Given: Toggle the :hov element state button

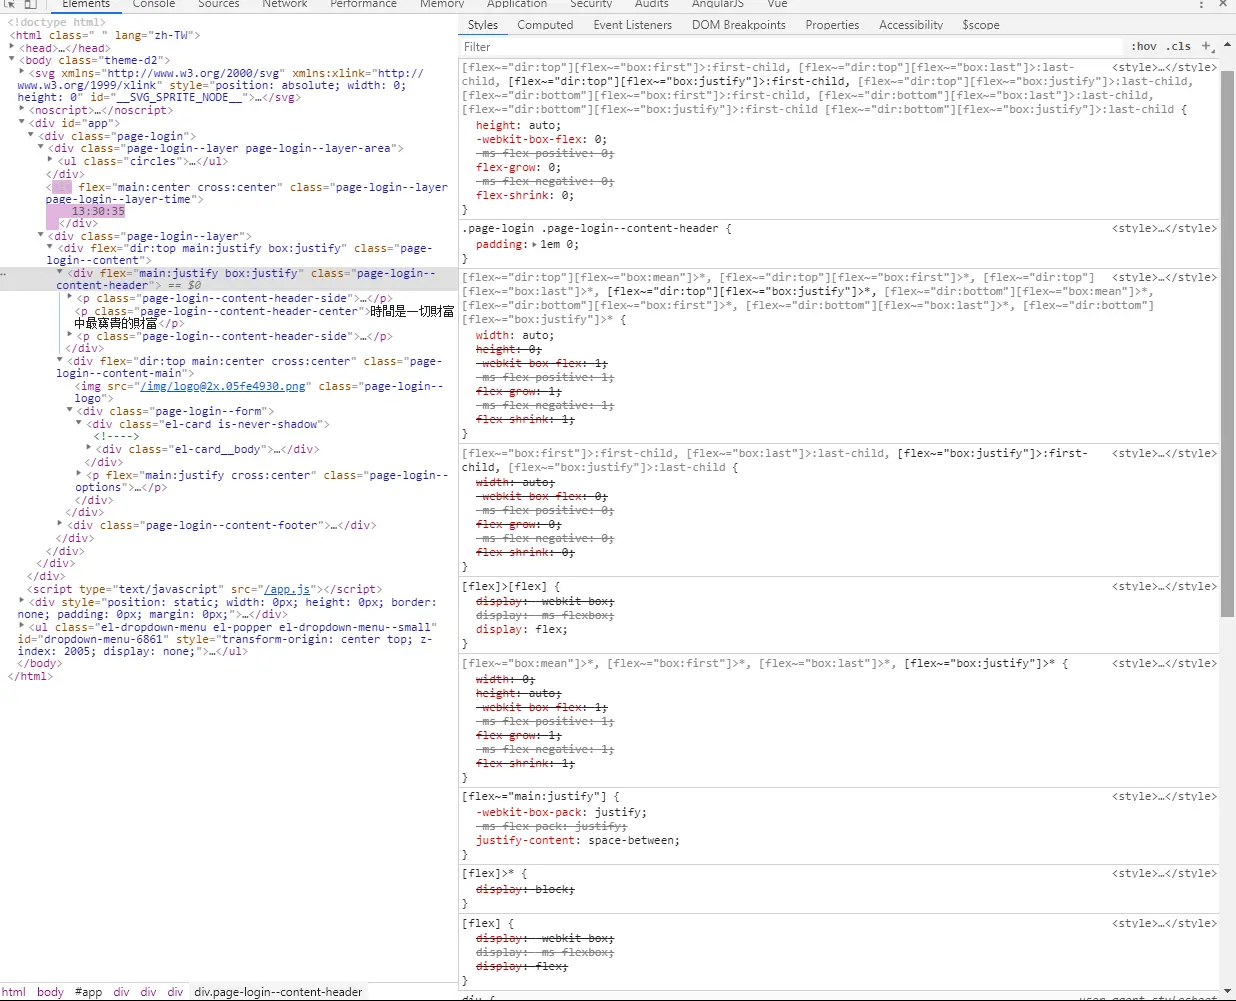Looking at the screenshot, I should tap(1144, 46).
